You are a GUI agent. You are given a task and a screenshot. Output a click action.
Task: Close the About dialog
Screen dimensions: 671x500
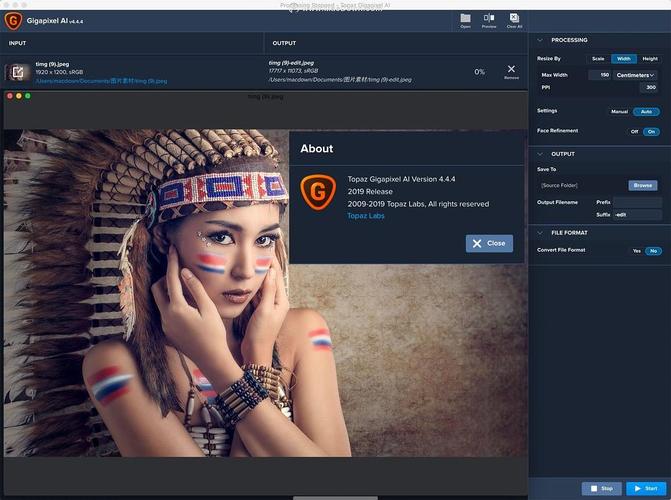tap(489, 243)
